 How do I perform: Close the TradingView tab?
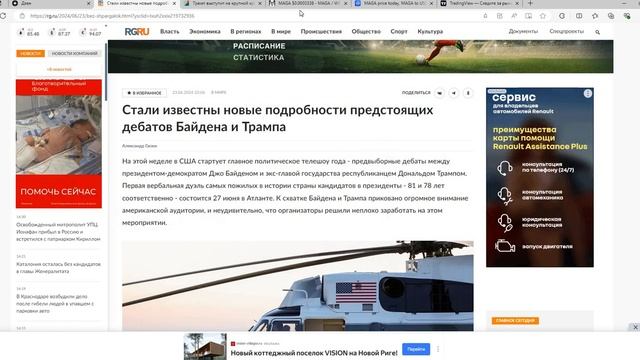[517, 3]
